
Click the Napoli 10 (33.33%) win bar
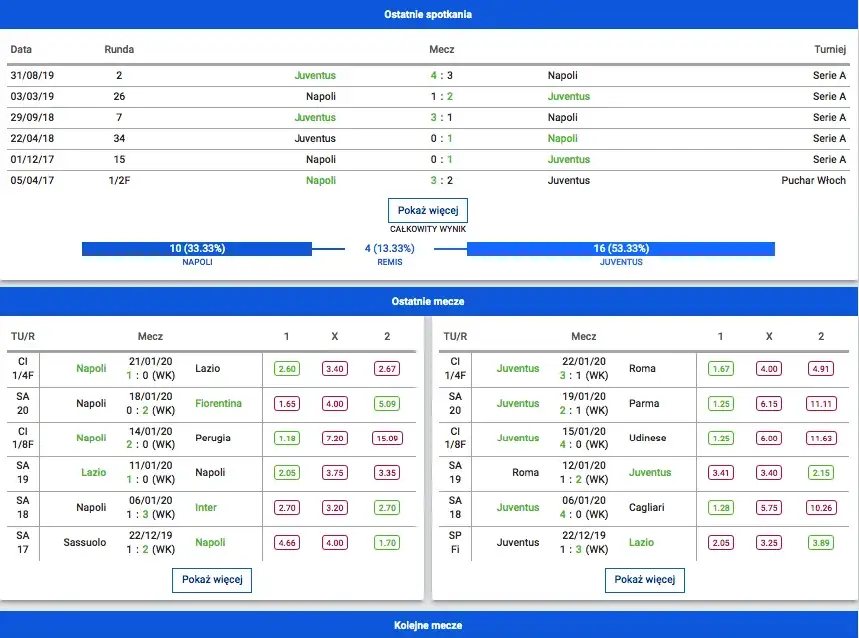point(197,248)
